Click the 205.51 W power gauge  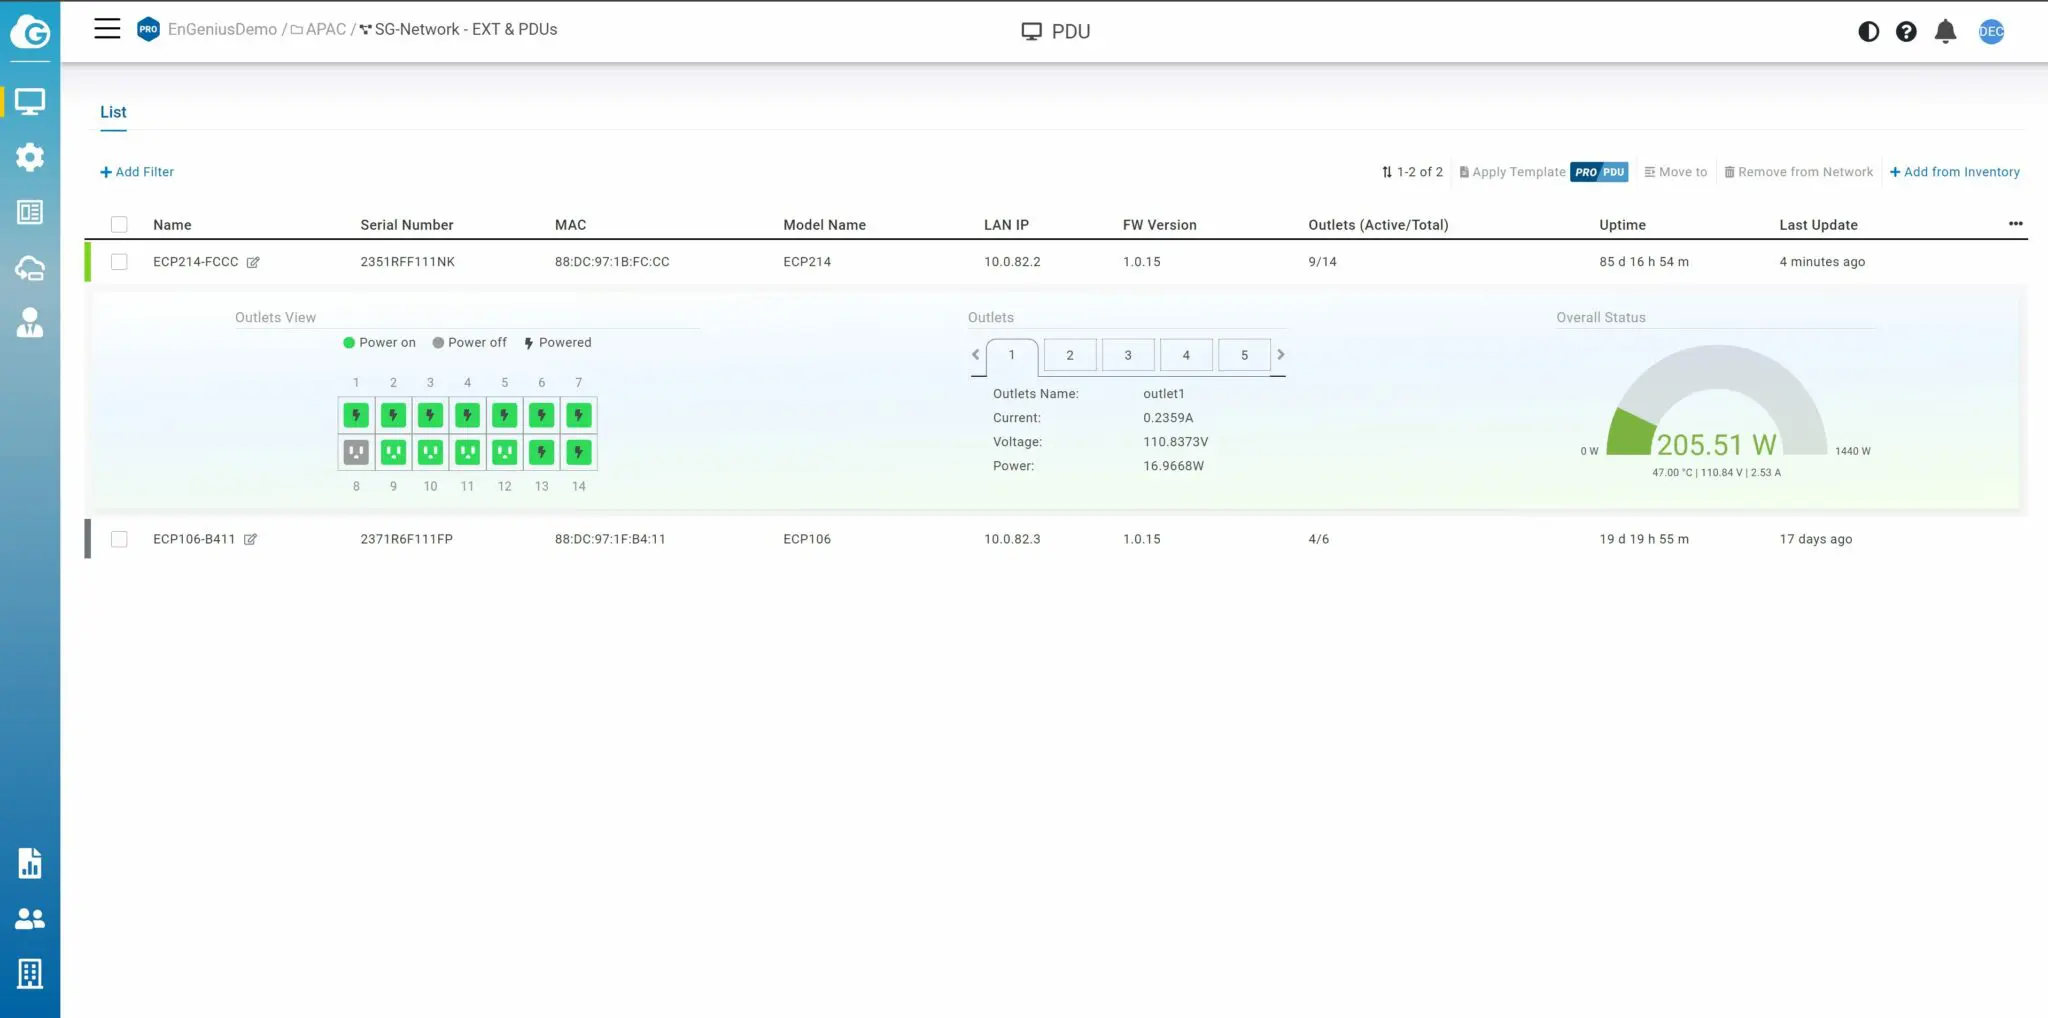[x=1716, y=403]
